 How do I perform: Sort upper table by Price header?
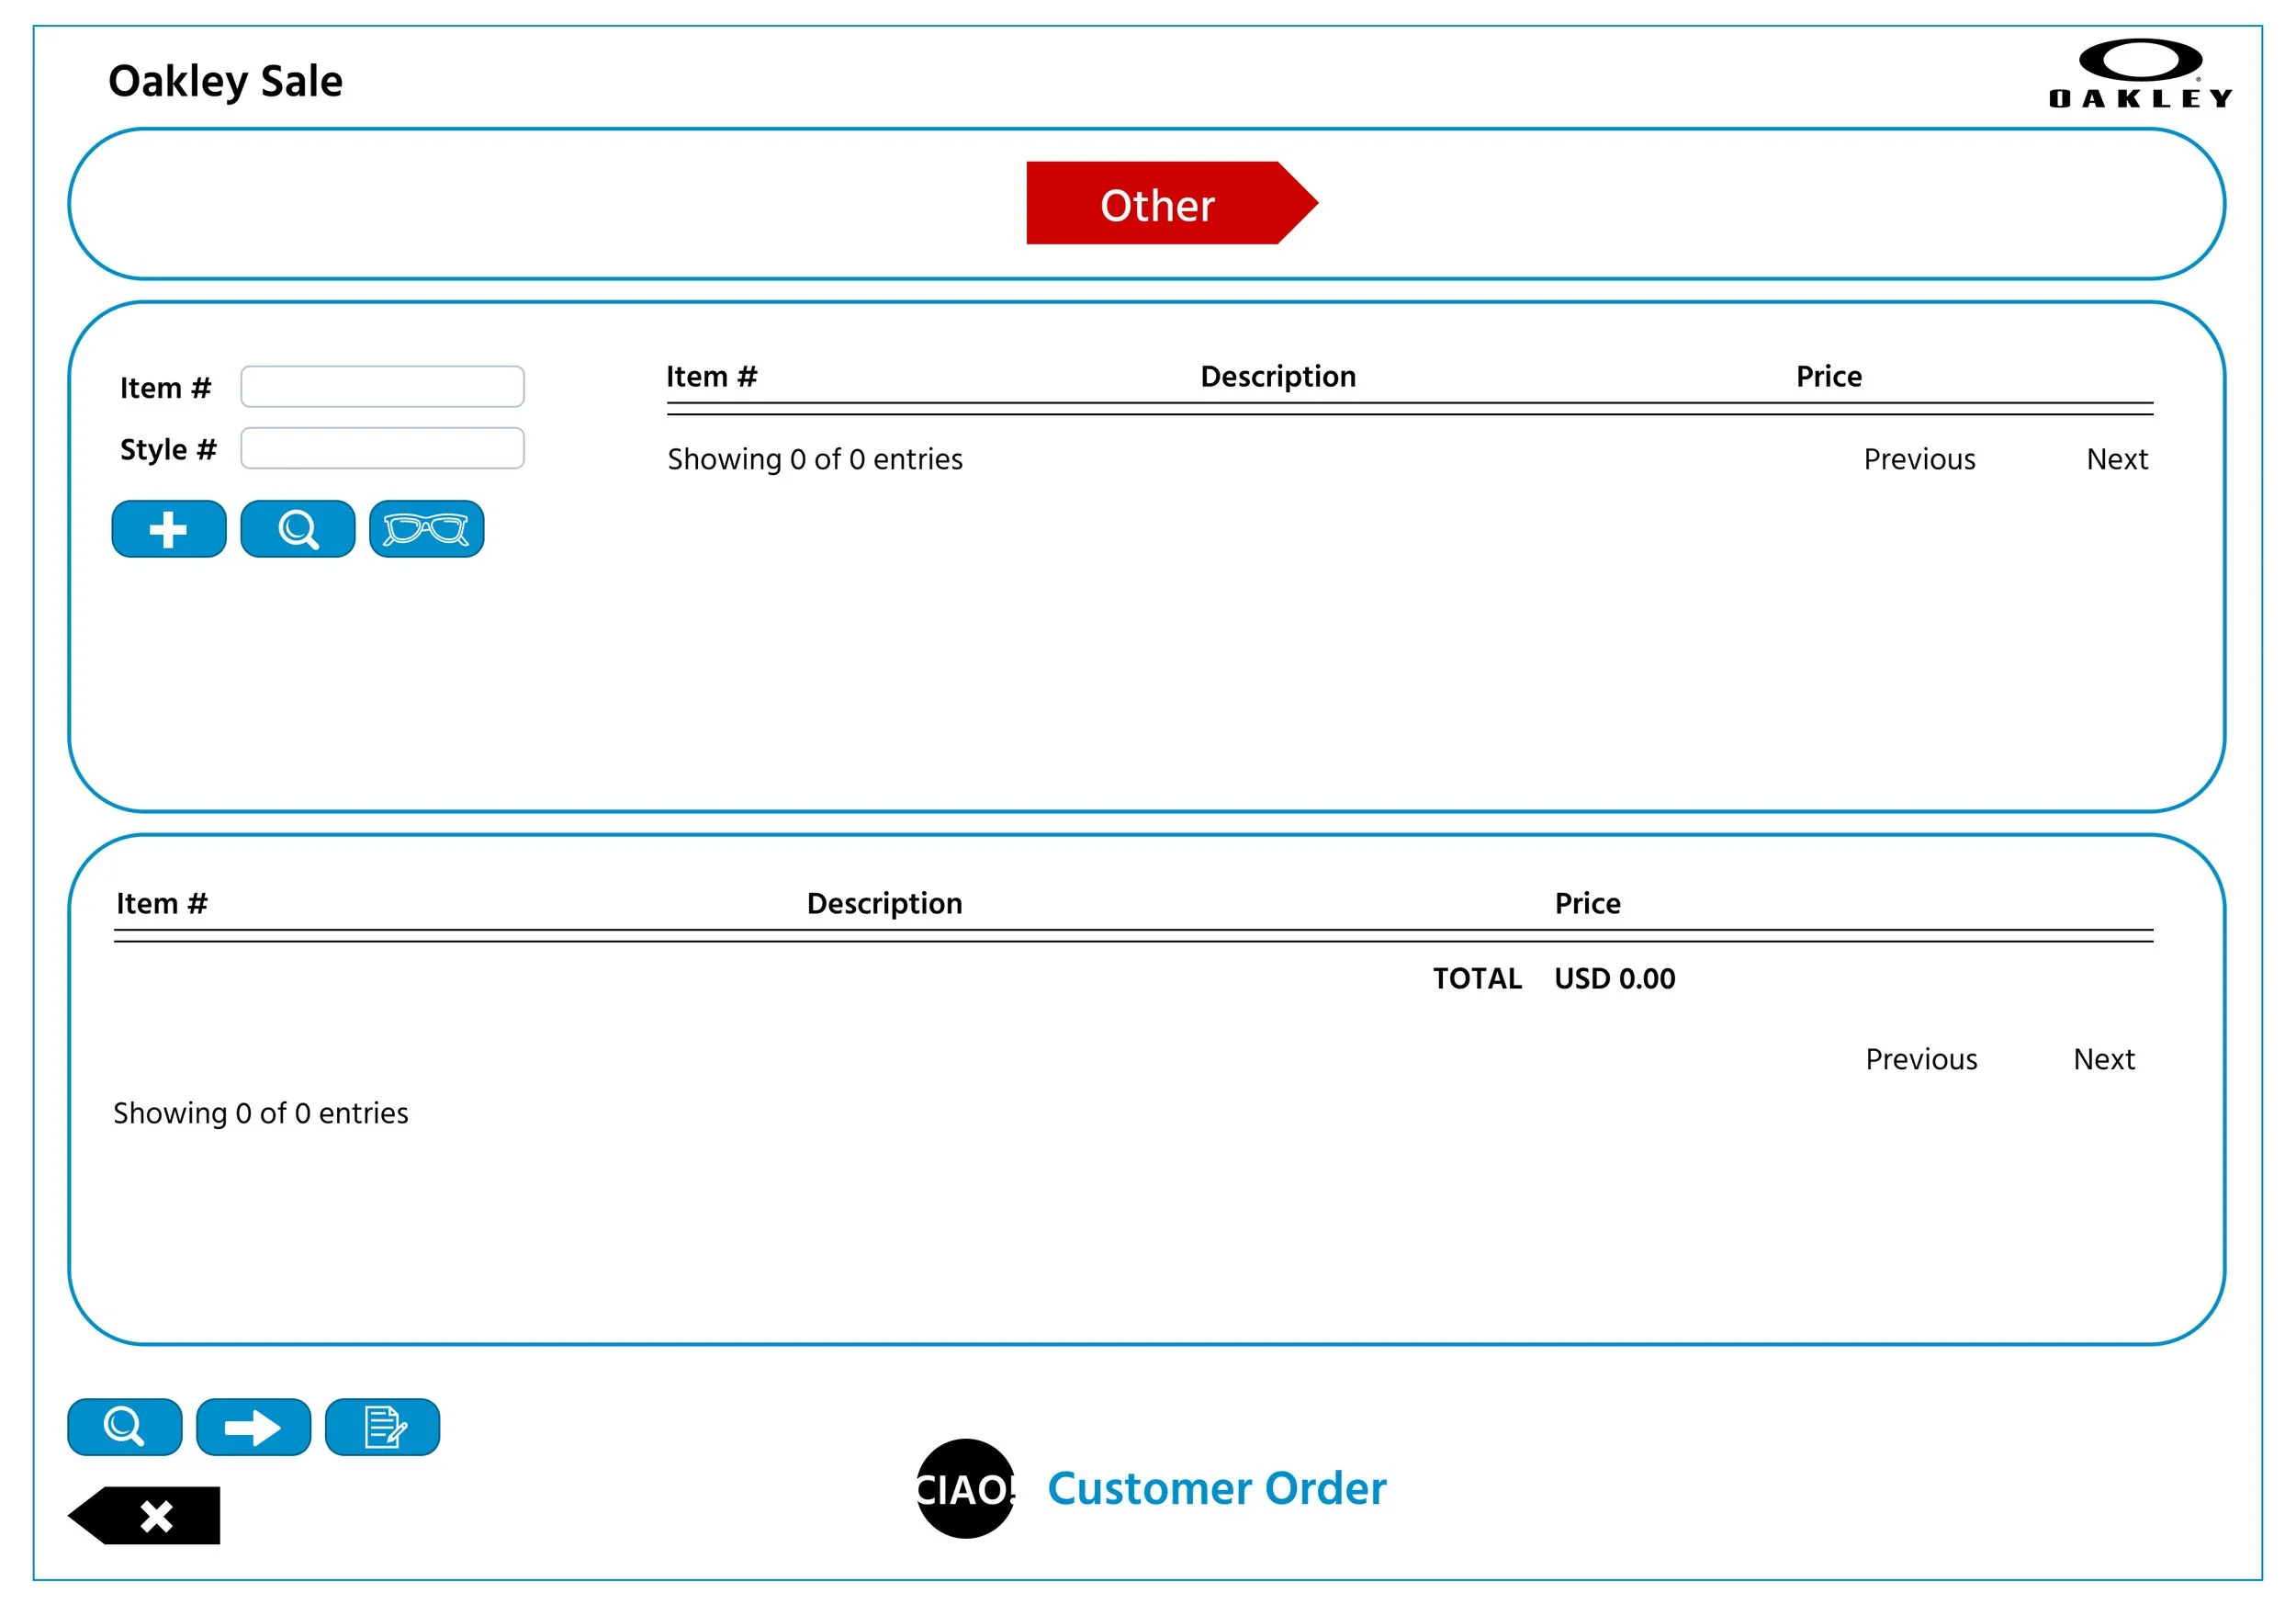click(x=1828, y=376)
